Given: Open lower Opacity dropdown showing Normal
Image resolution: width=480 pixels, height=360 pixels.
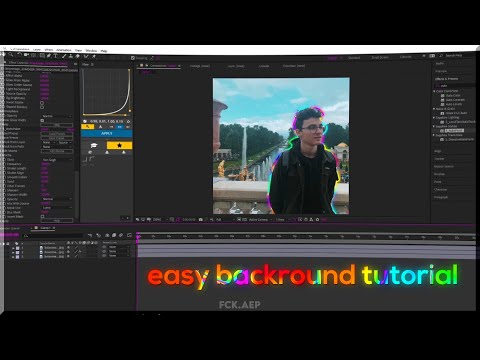Looking at the screenshot, I should coord(57,199).
